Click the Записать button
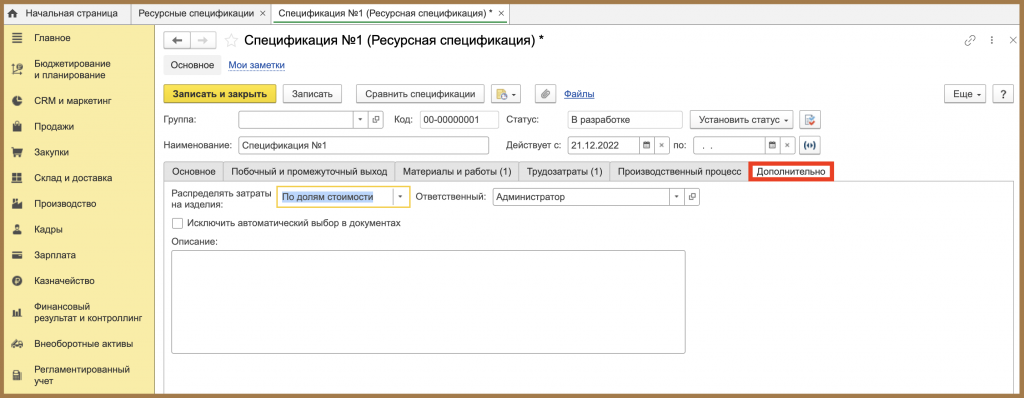Viewport: 1024px width, 398px height. coord(312,94)
